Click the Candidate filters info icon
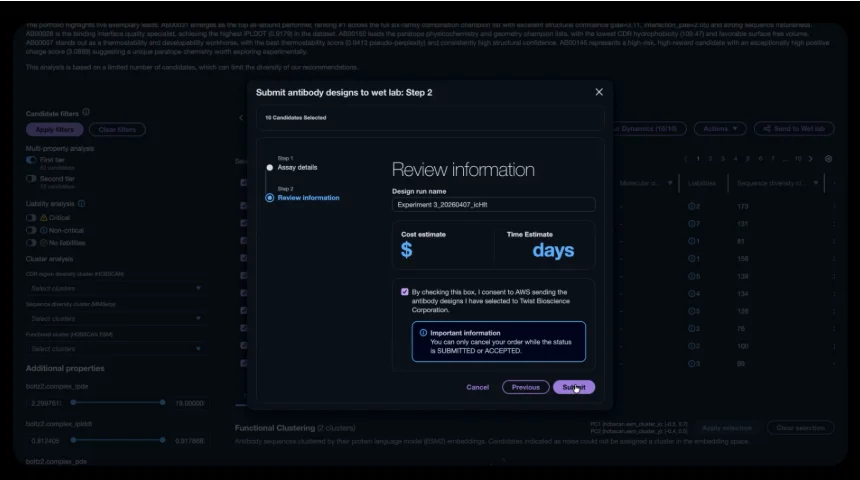 [x=86, y=113]
